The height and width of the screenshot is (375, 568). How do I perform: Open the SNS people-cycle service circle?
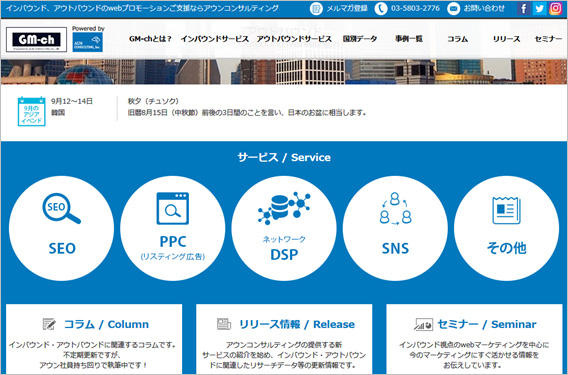tap(395, 228)
